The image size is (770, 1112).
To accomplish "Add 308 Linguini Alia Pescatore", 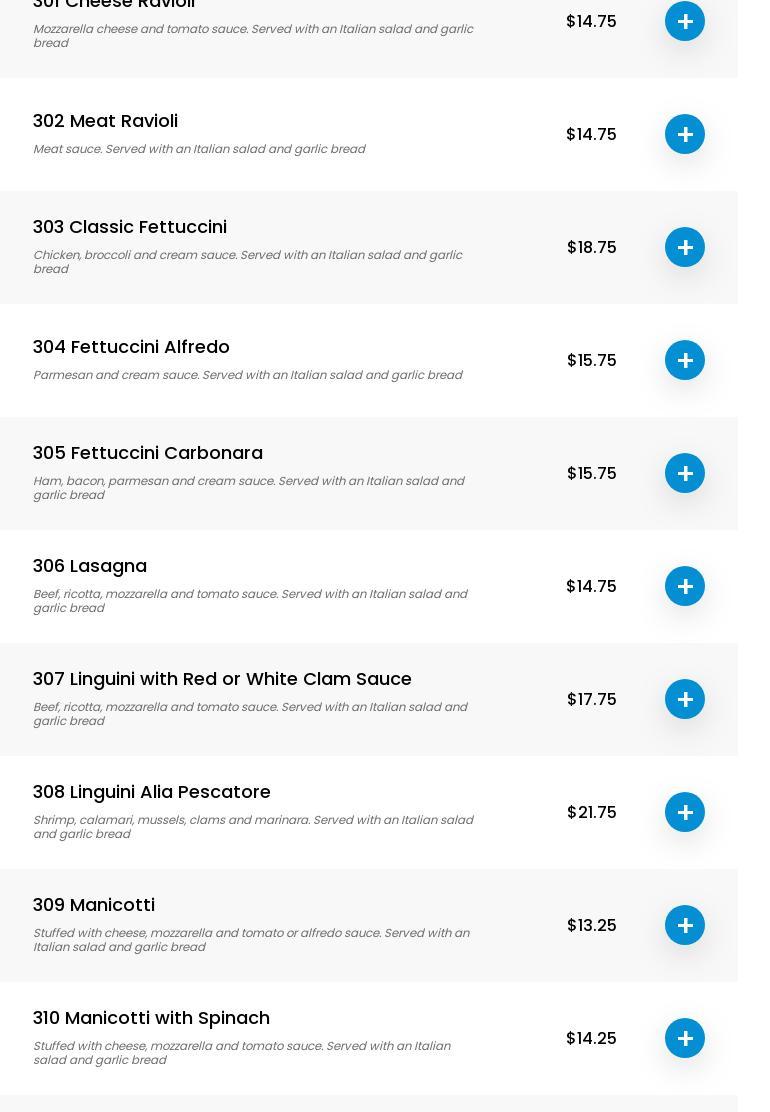I will coord(685,812).
